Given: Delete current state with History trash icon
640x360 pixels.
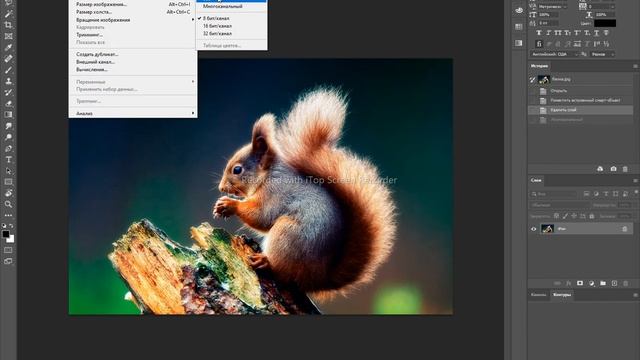Looking at the screenshot, I should (625, 169).
